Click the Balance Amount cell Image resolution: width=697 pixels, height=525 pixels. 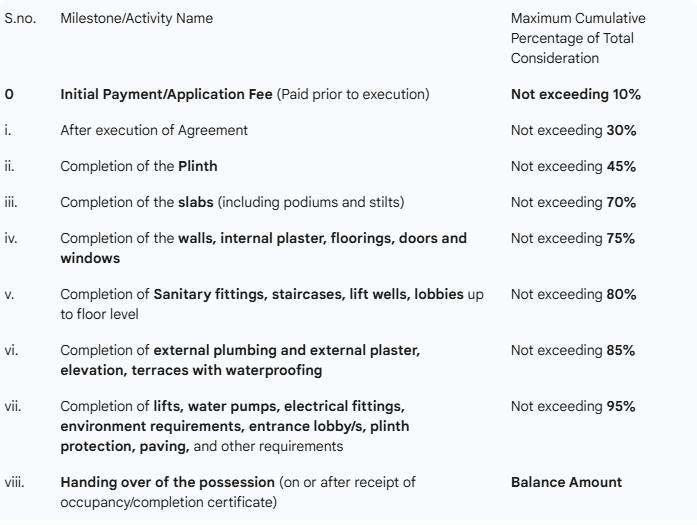coord(566,482)
